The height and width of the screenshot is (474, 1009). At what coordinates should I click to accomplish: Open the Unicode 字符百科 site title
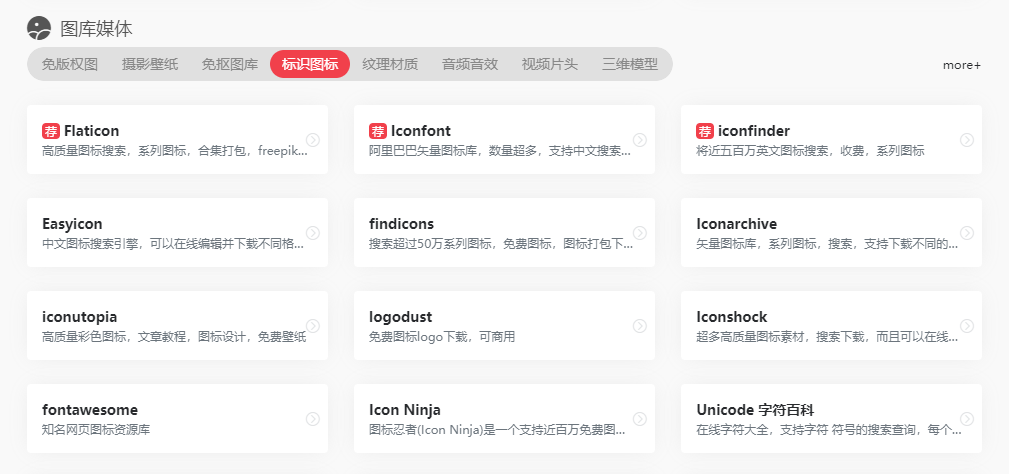(x=755, y=410)
